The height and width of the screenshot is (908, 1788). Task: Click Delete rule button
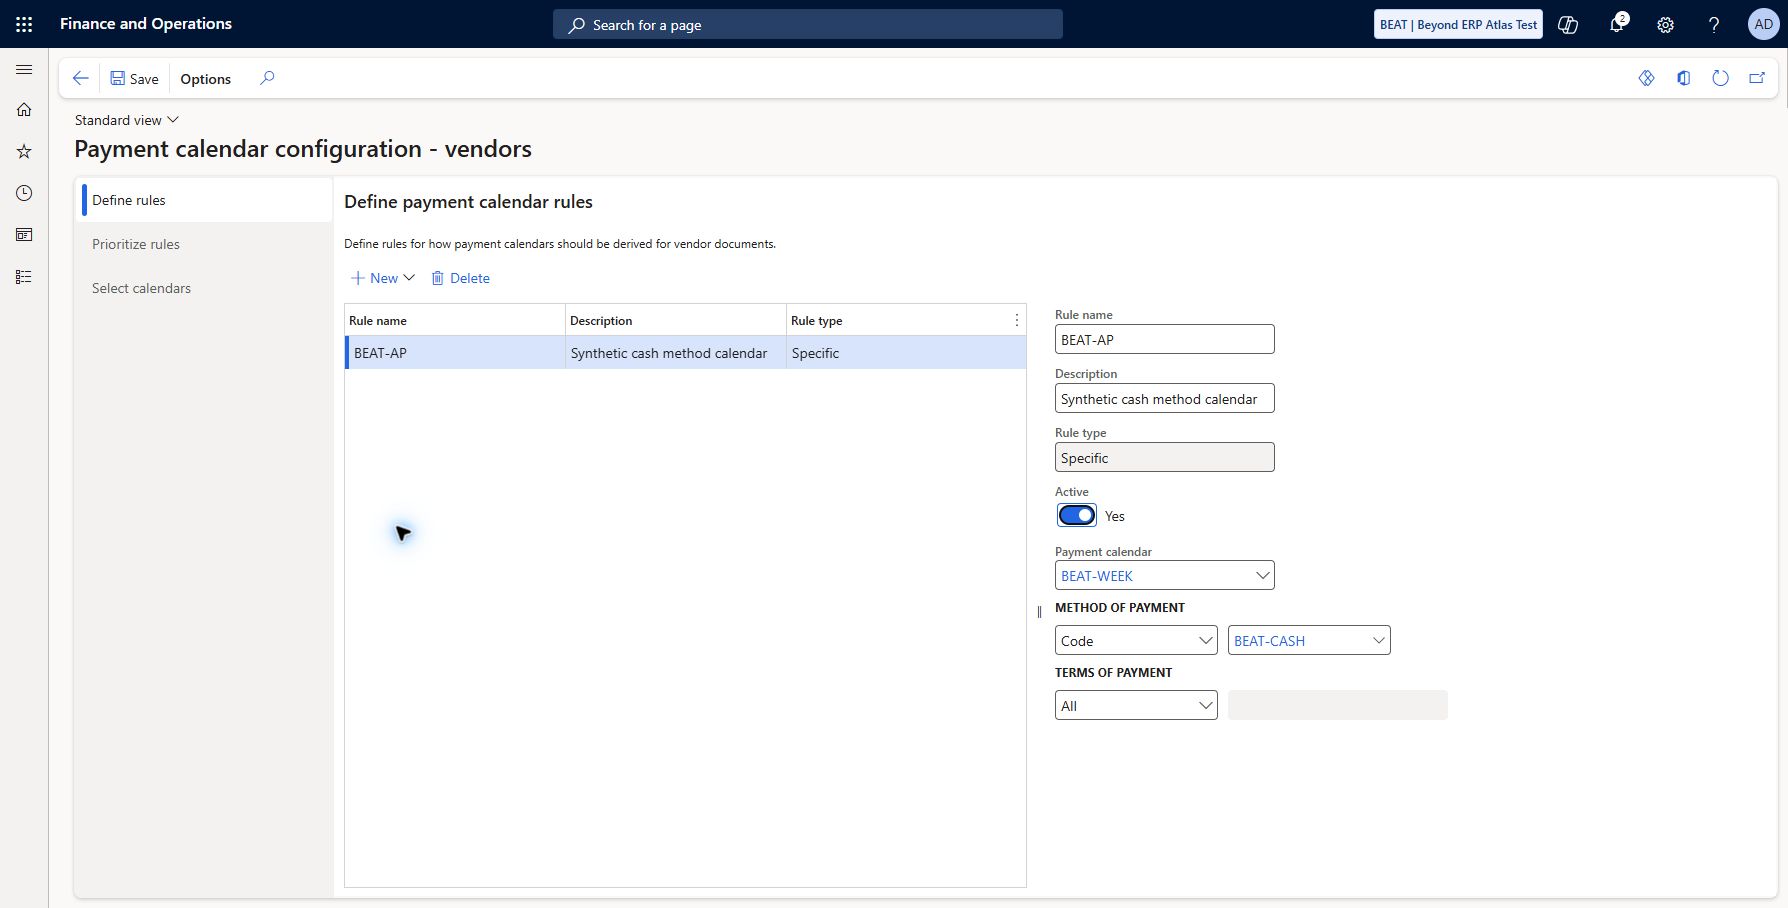(460, 278)
